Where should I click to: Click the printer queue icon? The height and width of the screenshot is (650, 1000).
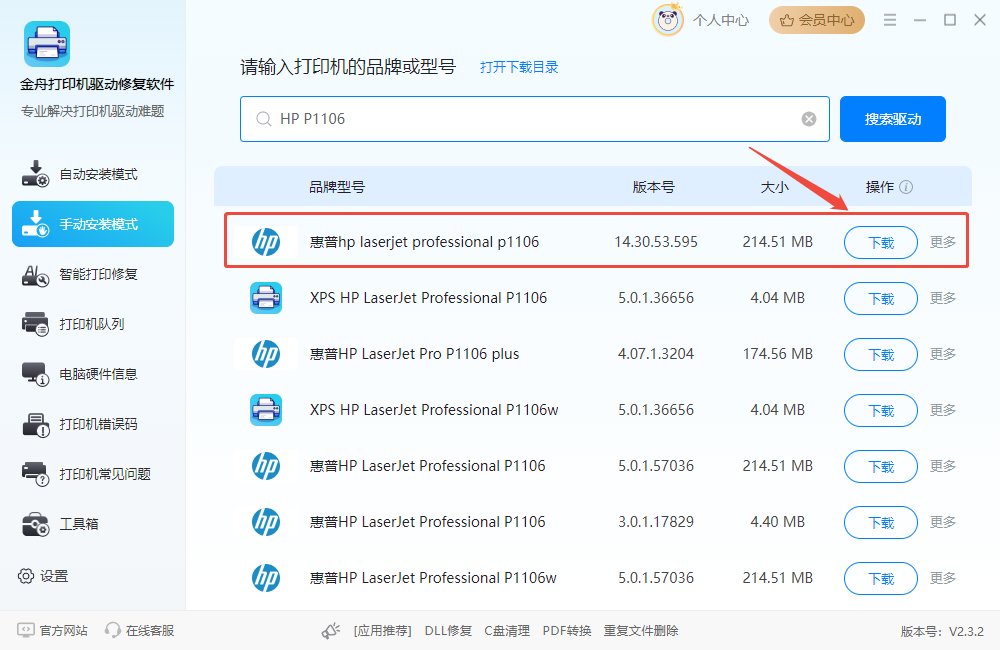point(35,324)
